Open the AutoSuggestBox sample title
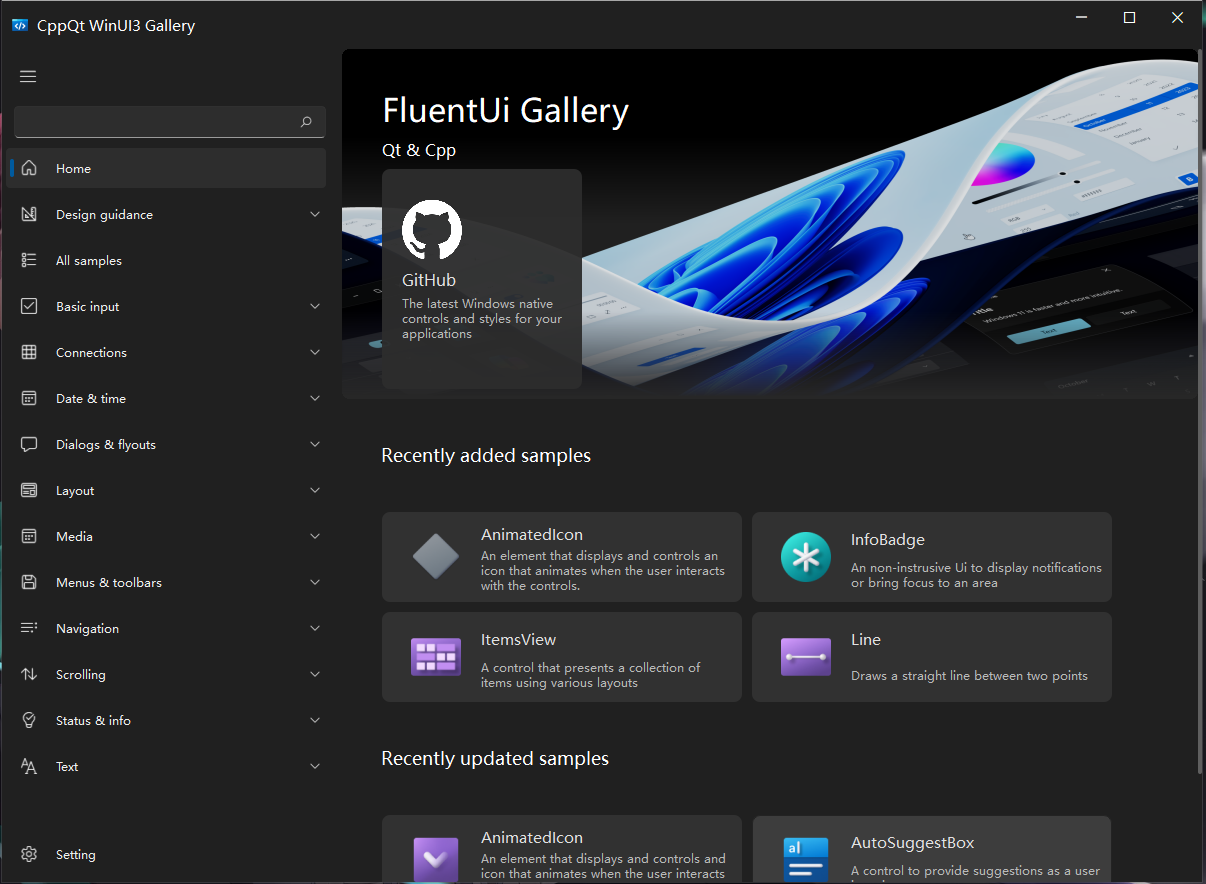The image size is (1206, 884). click(912, 843)
